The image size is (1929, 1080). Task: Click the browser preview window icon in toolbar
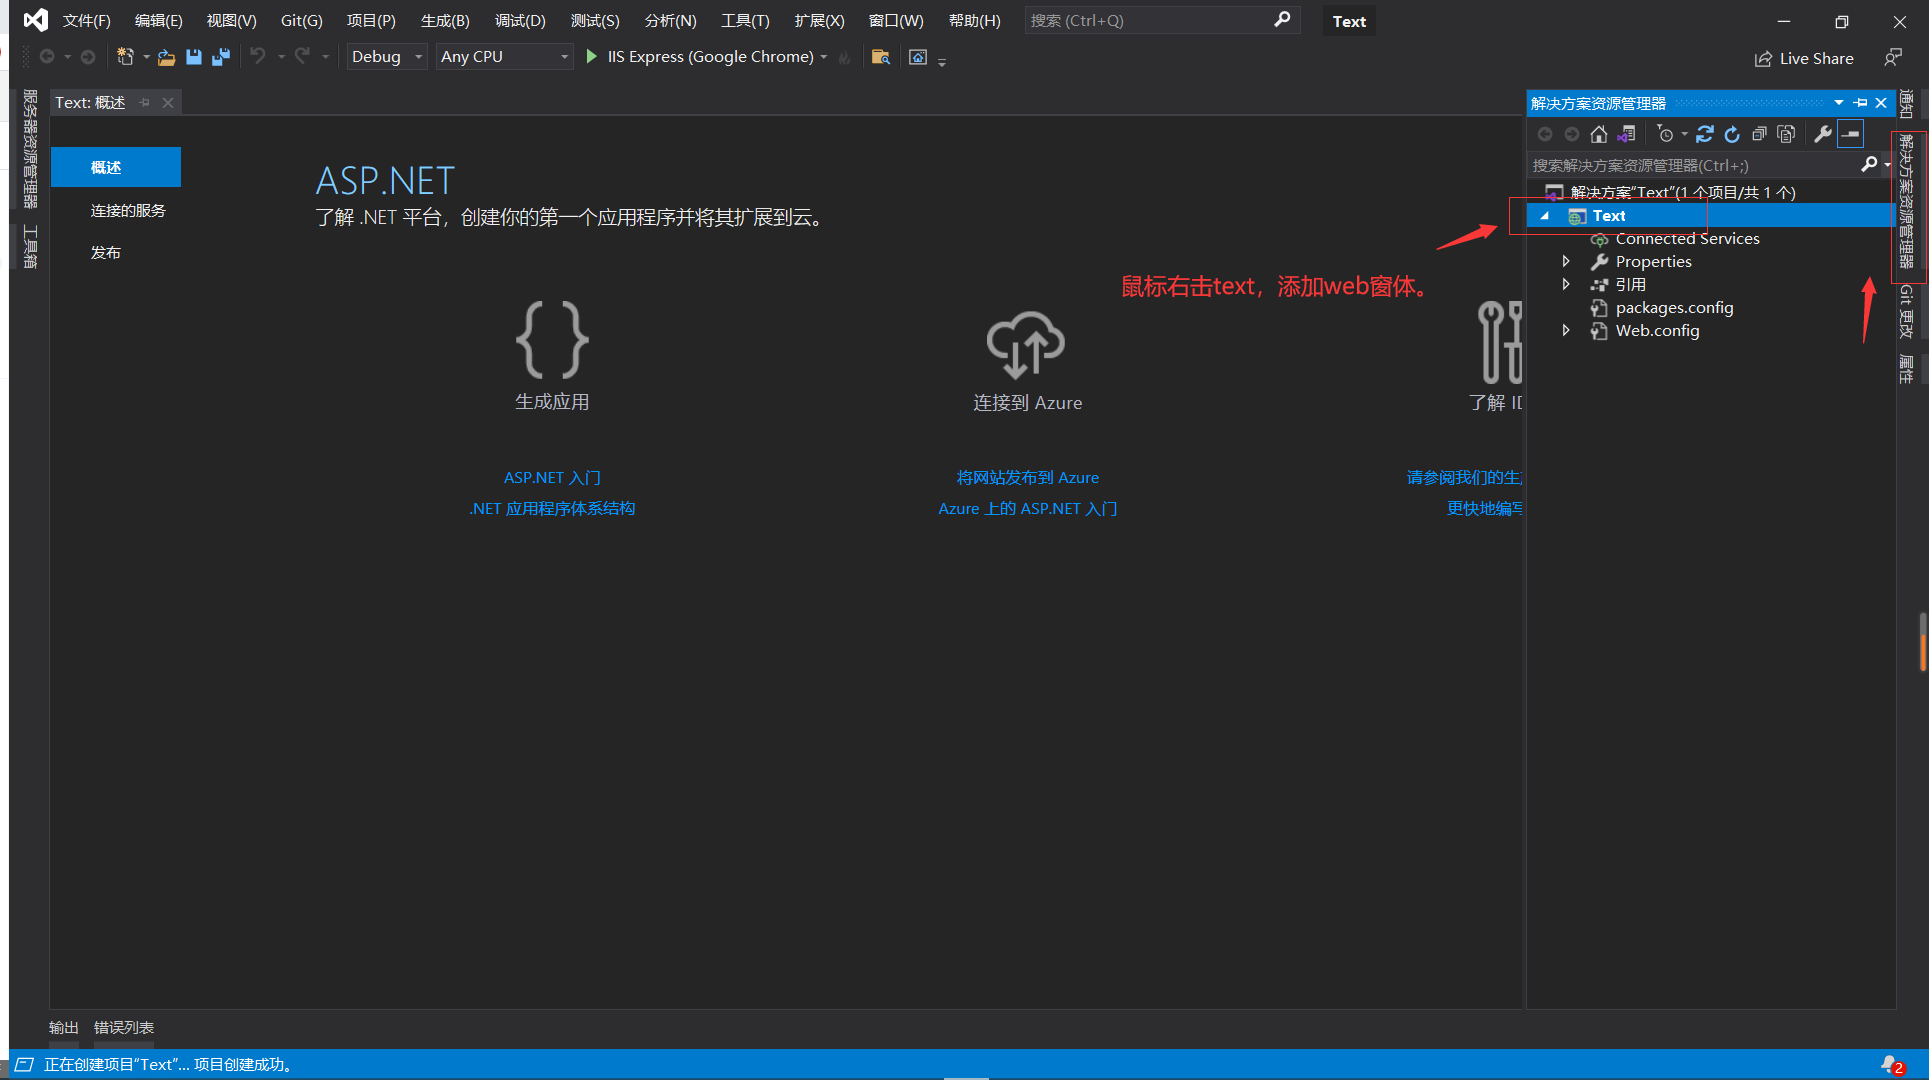918,57
